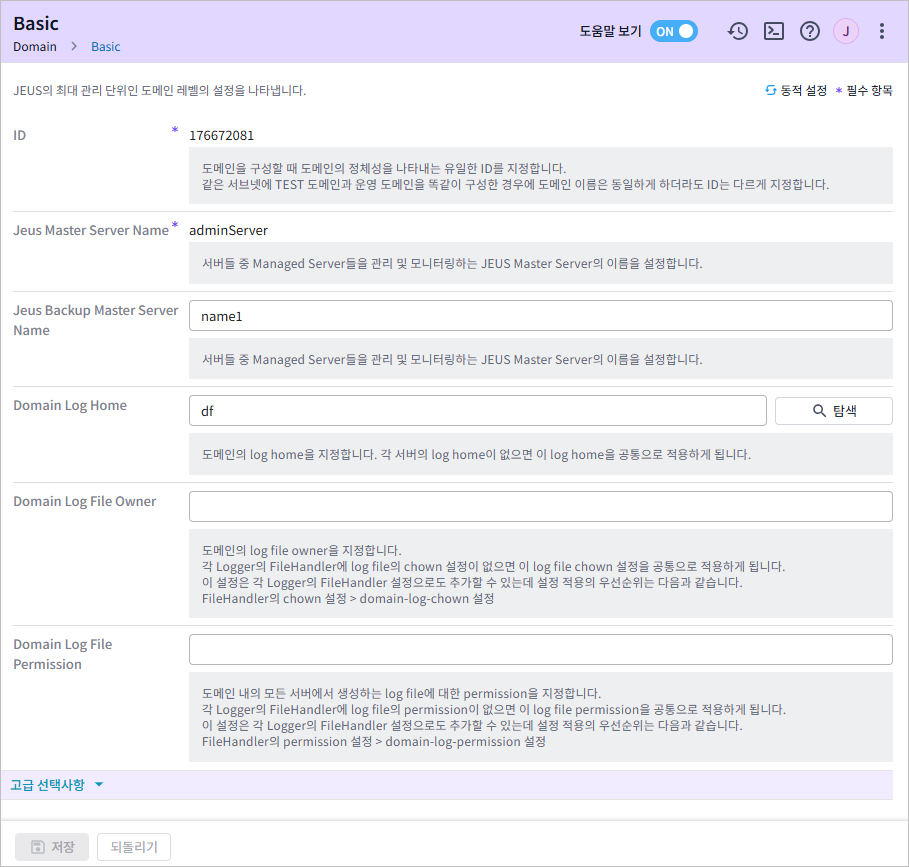Open the history clock icon
This screenshot has width=909, height=867.
coord(738,31)
